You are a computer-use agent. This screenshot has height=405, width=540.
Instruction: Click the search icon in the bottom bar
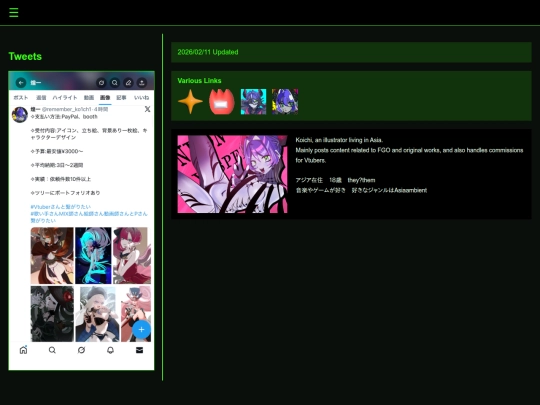(52, 350)
